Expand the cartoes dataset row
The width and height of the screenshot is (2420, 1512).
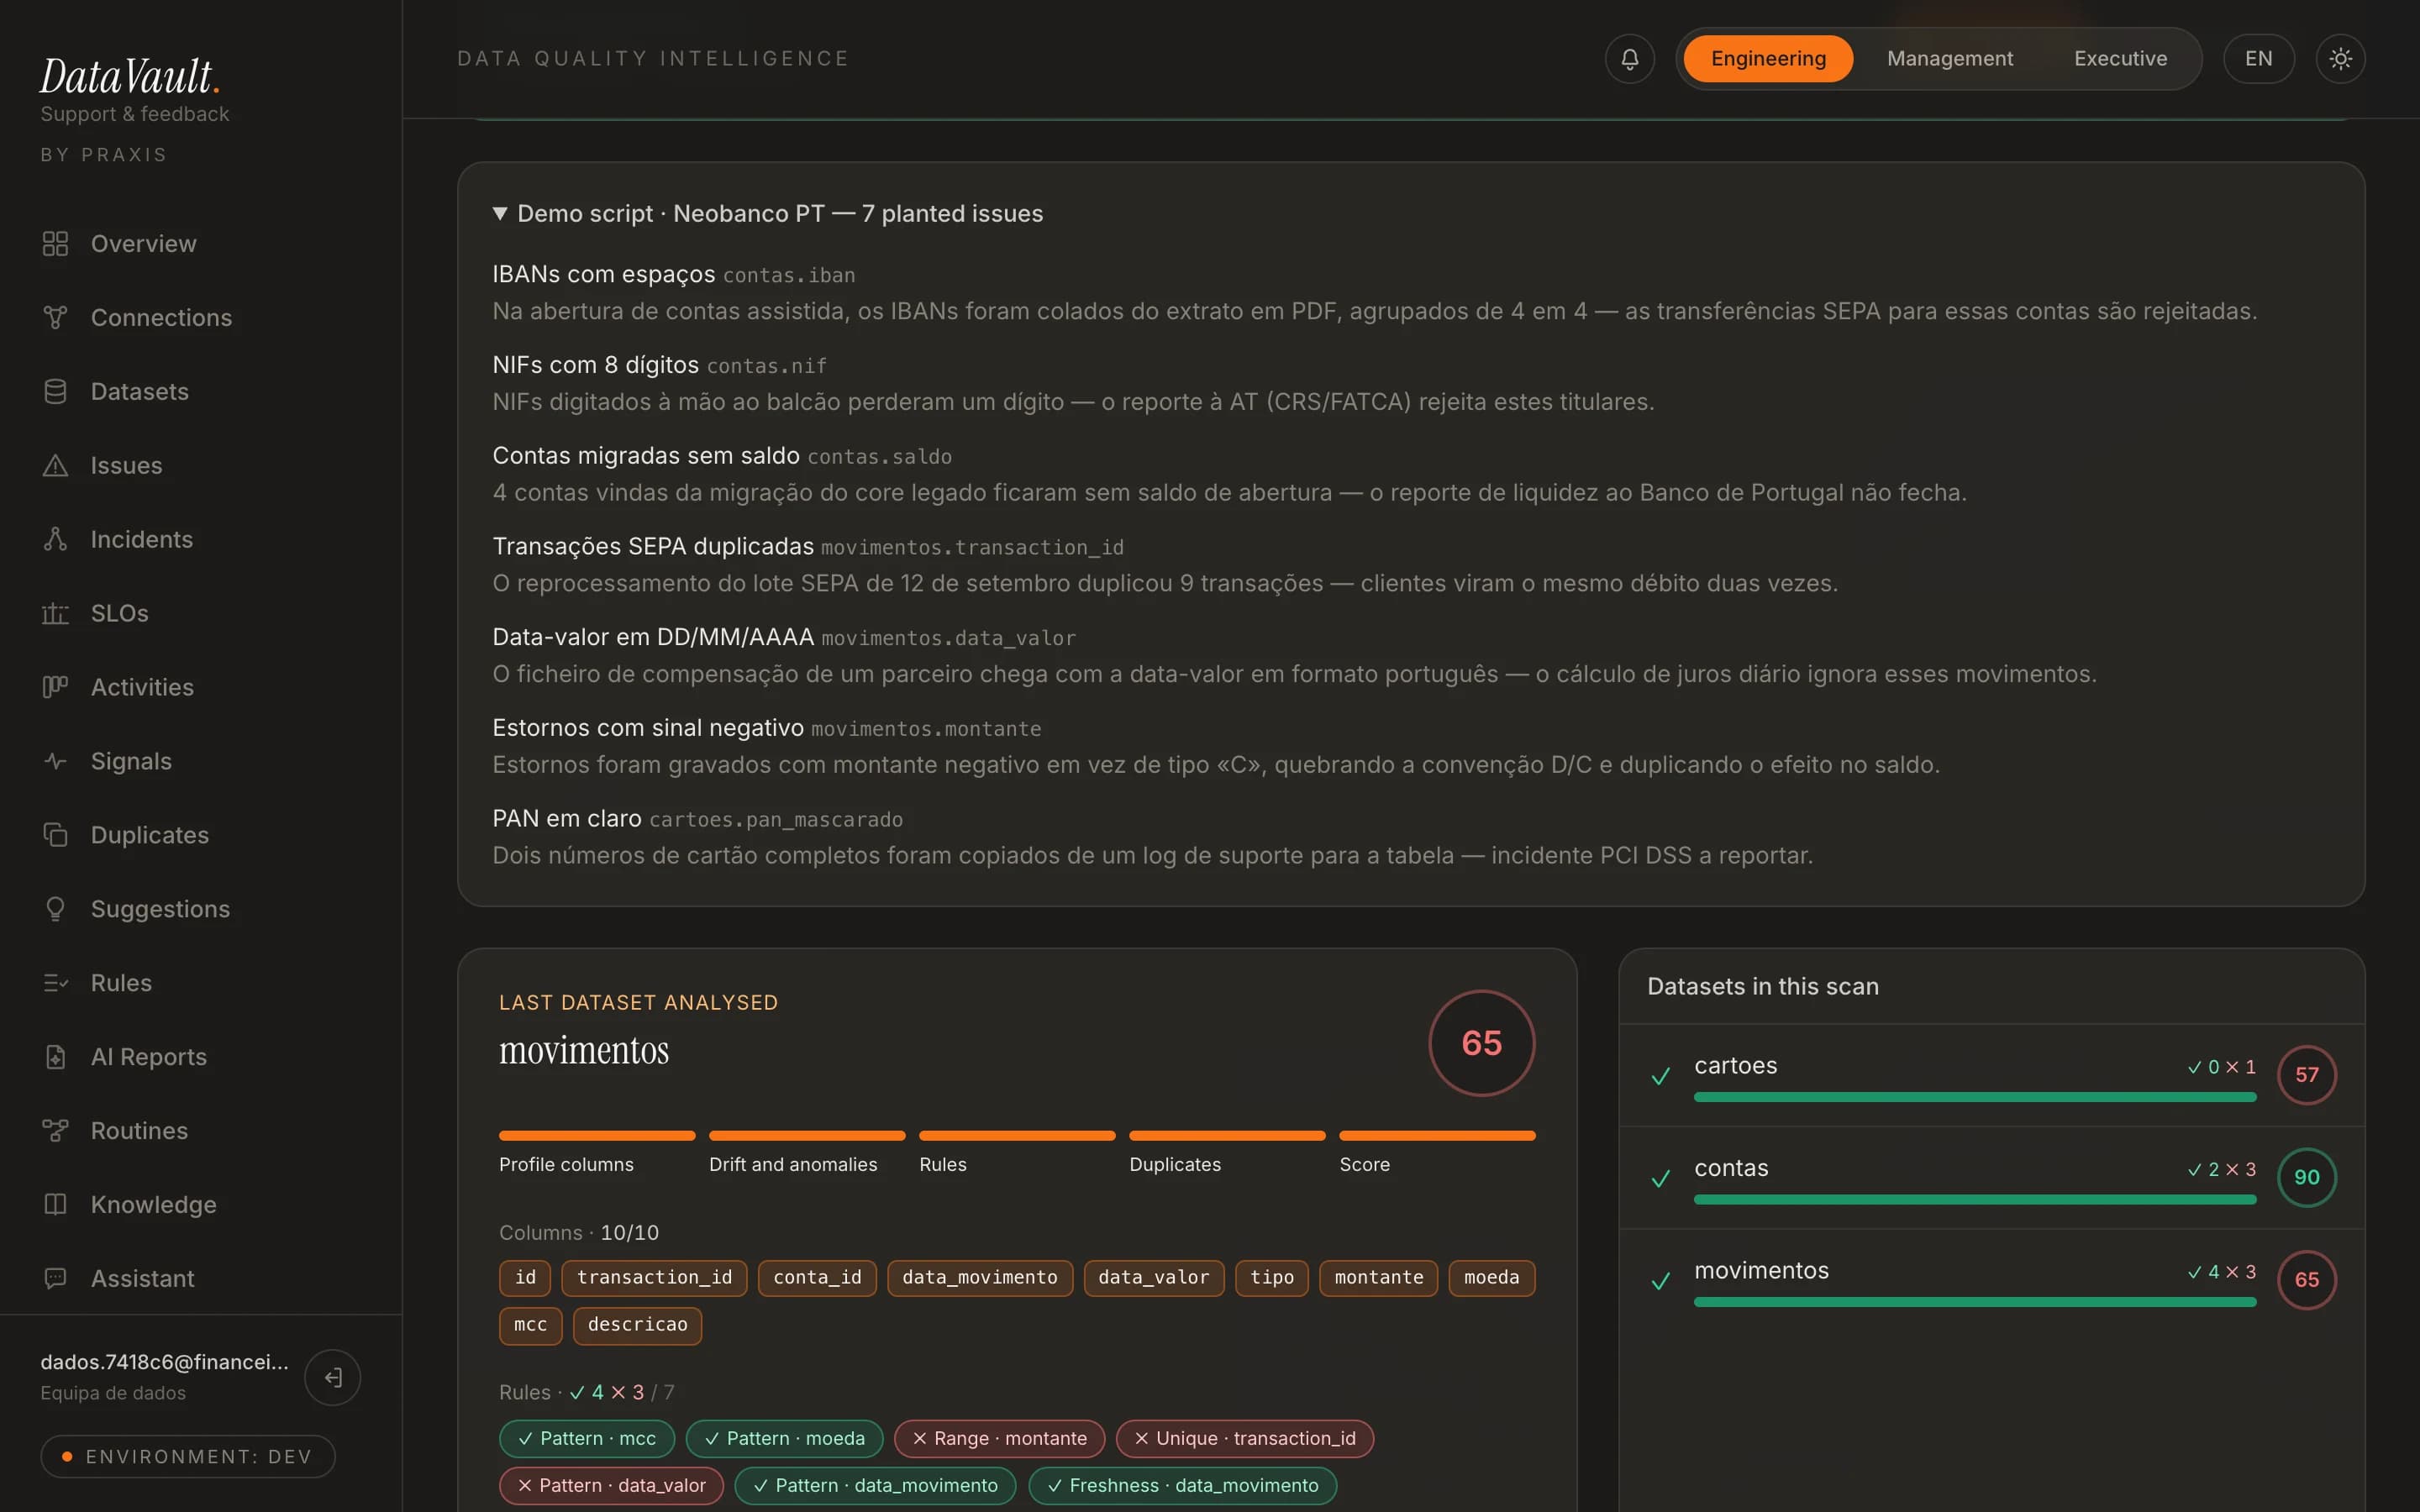point(1991,1075)
